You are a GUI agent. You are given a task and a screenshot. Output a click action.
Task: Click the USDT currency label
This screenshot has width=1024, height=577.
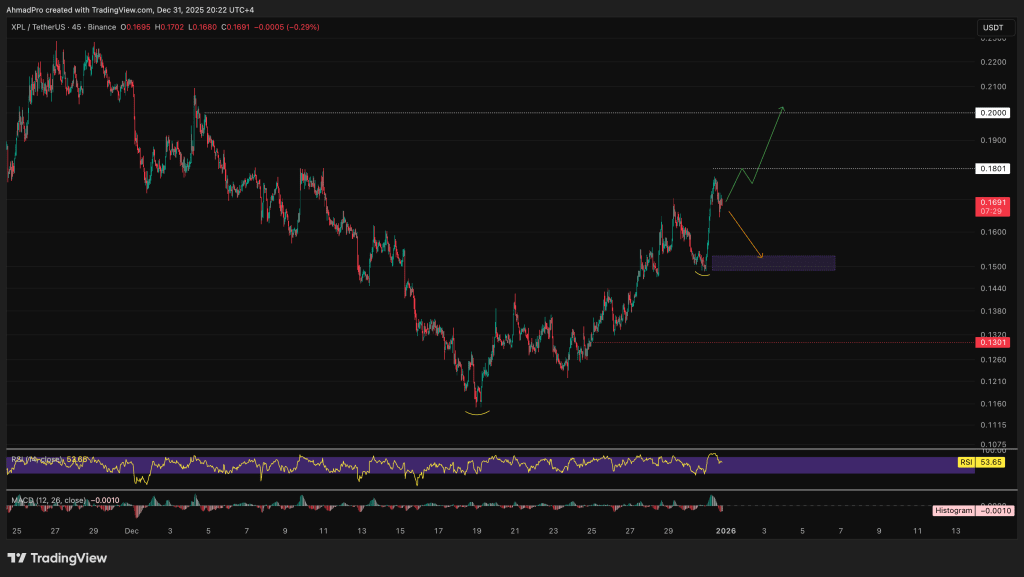coord(992,27)
